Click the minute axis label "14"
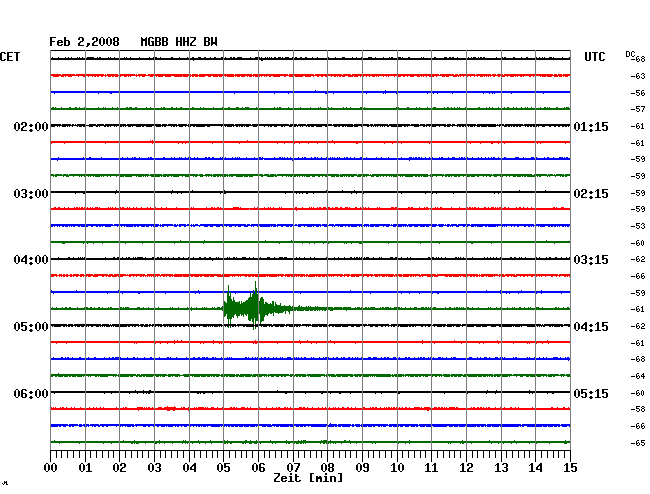 click(x=535, y=468)
